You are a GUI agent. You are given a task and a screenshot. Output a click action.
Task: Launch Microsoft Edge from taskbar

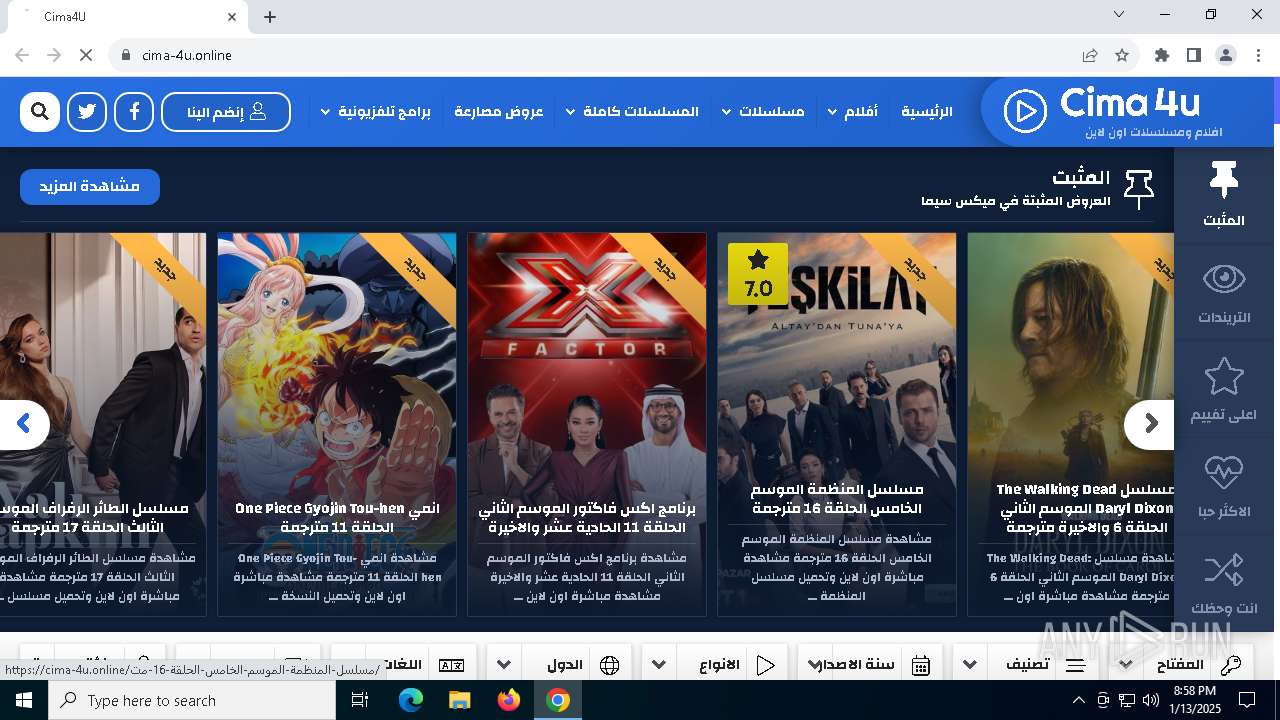(x=411, y=700)
